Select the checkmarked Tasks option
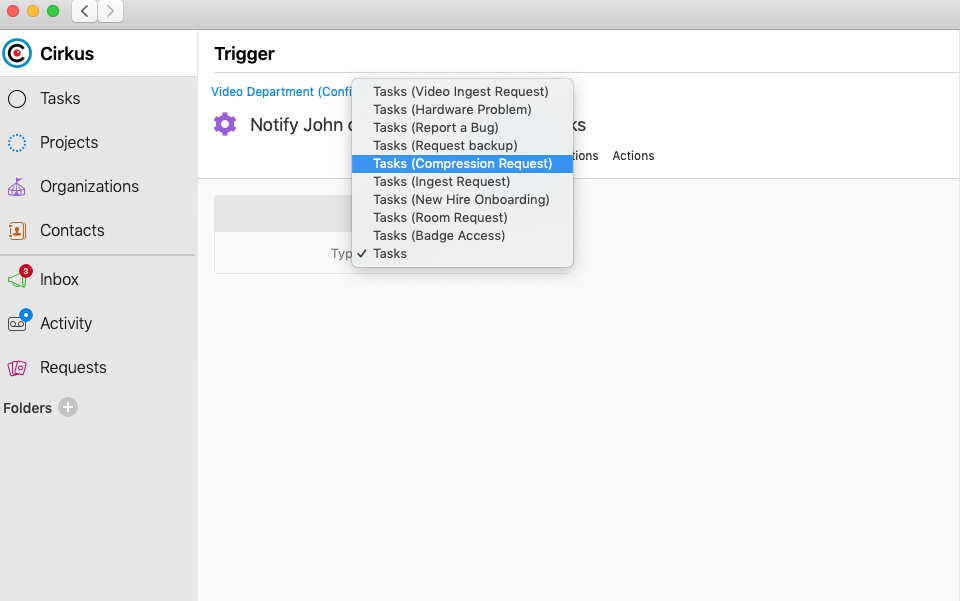 click(x=390, y=253)
